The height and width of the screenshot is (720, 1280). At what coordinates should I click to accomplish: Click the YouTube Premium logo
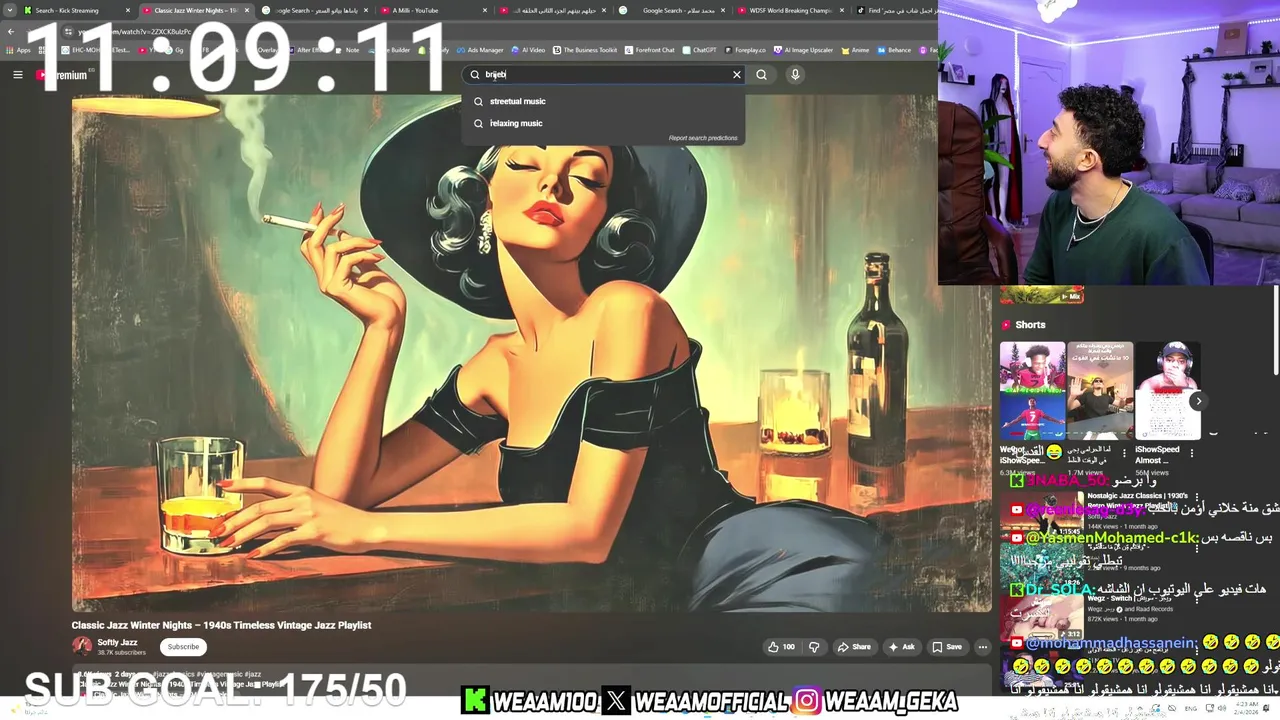[x=62, y=75]
